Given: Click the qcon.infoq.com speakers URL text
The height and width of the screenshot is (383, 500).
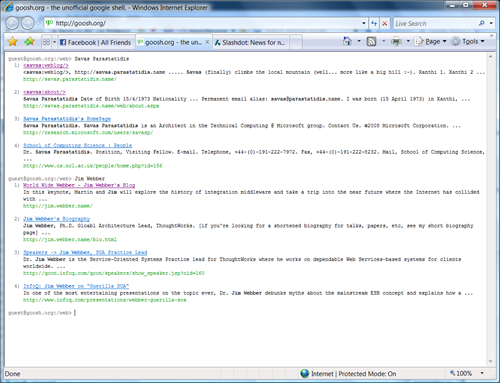Looking at the screenshot, I should (114, 273).
